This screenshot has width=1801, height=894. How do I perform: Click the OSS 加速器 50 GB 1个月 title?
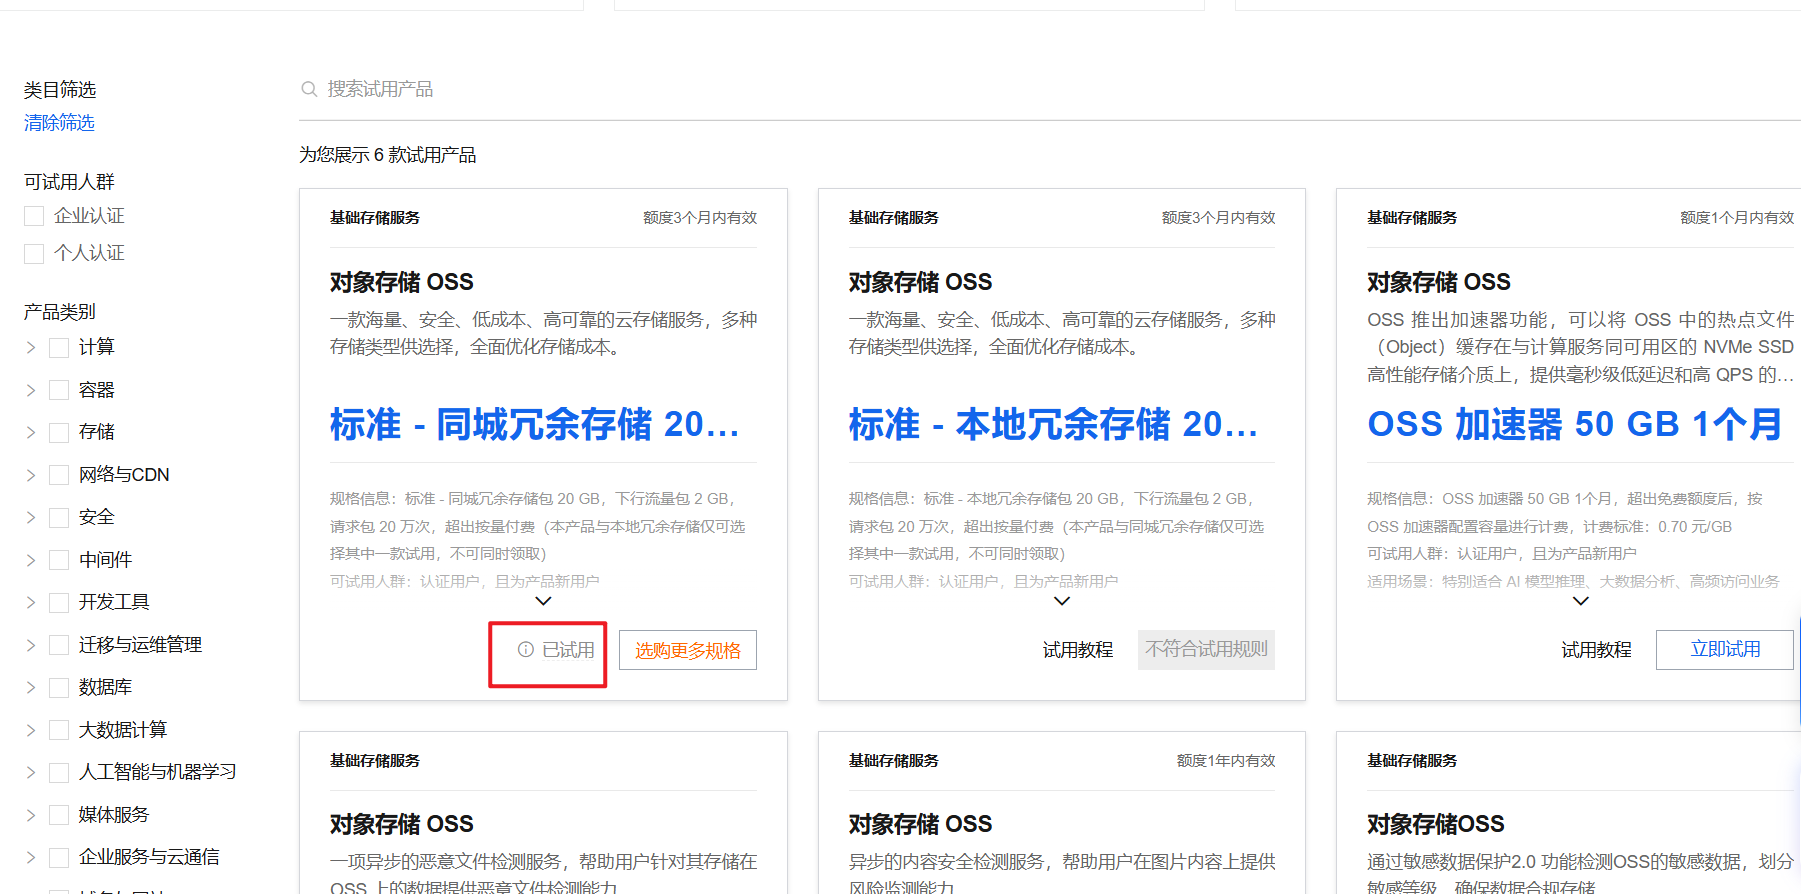coord(1575,424)
